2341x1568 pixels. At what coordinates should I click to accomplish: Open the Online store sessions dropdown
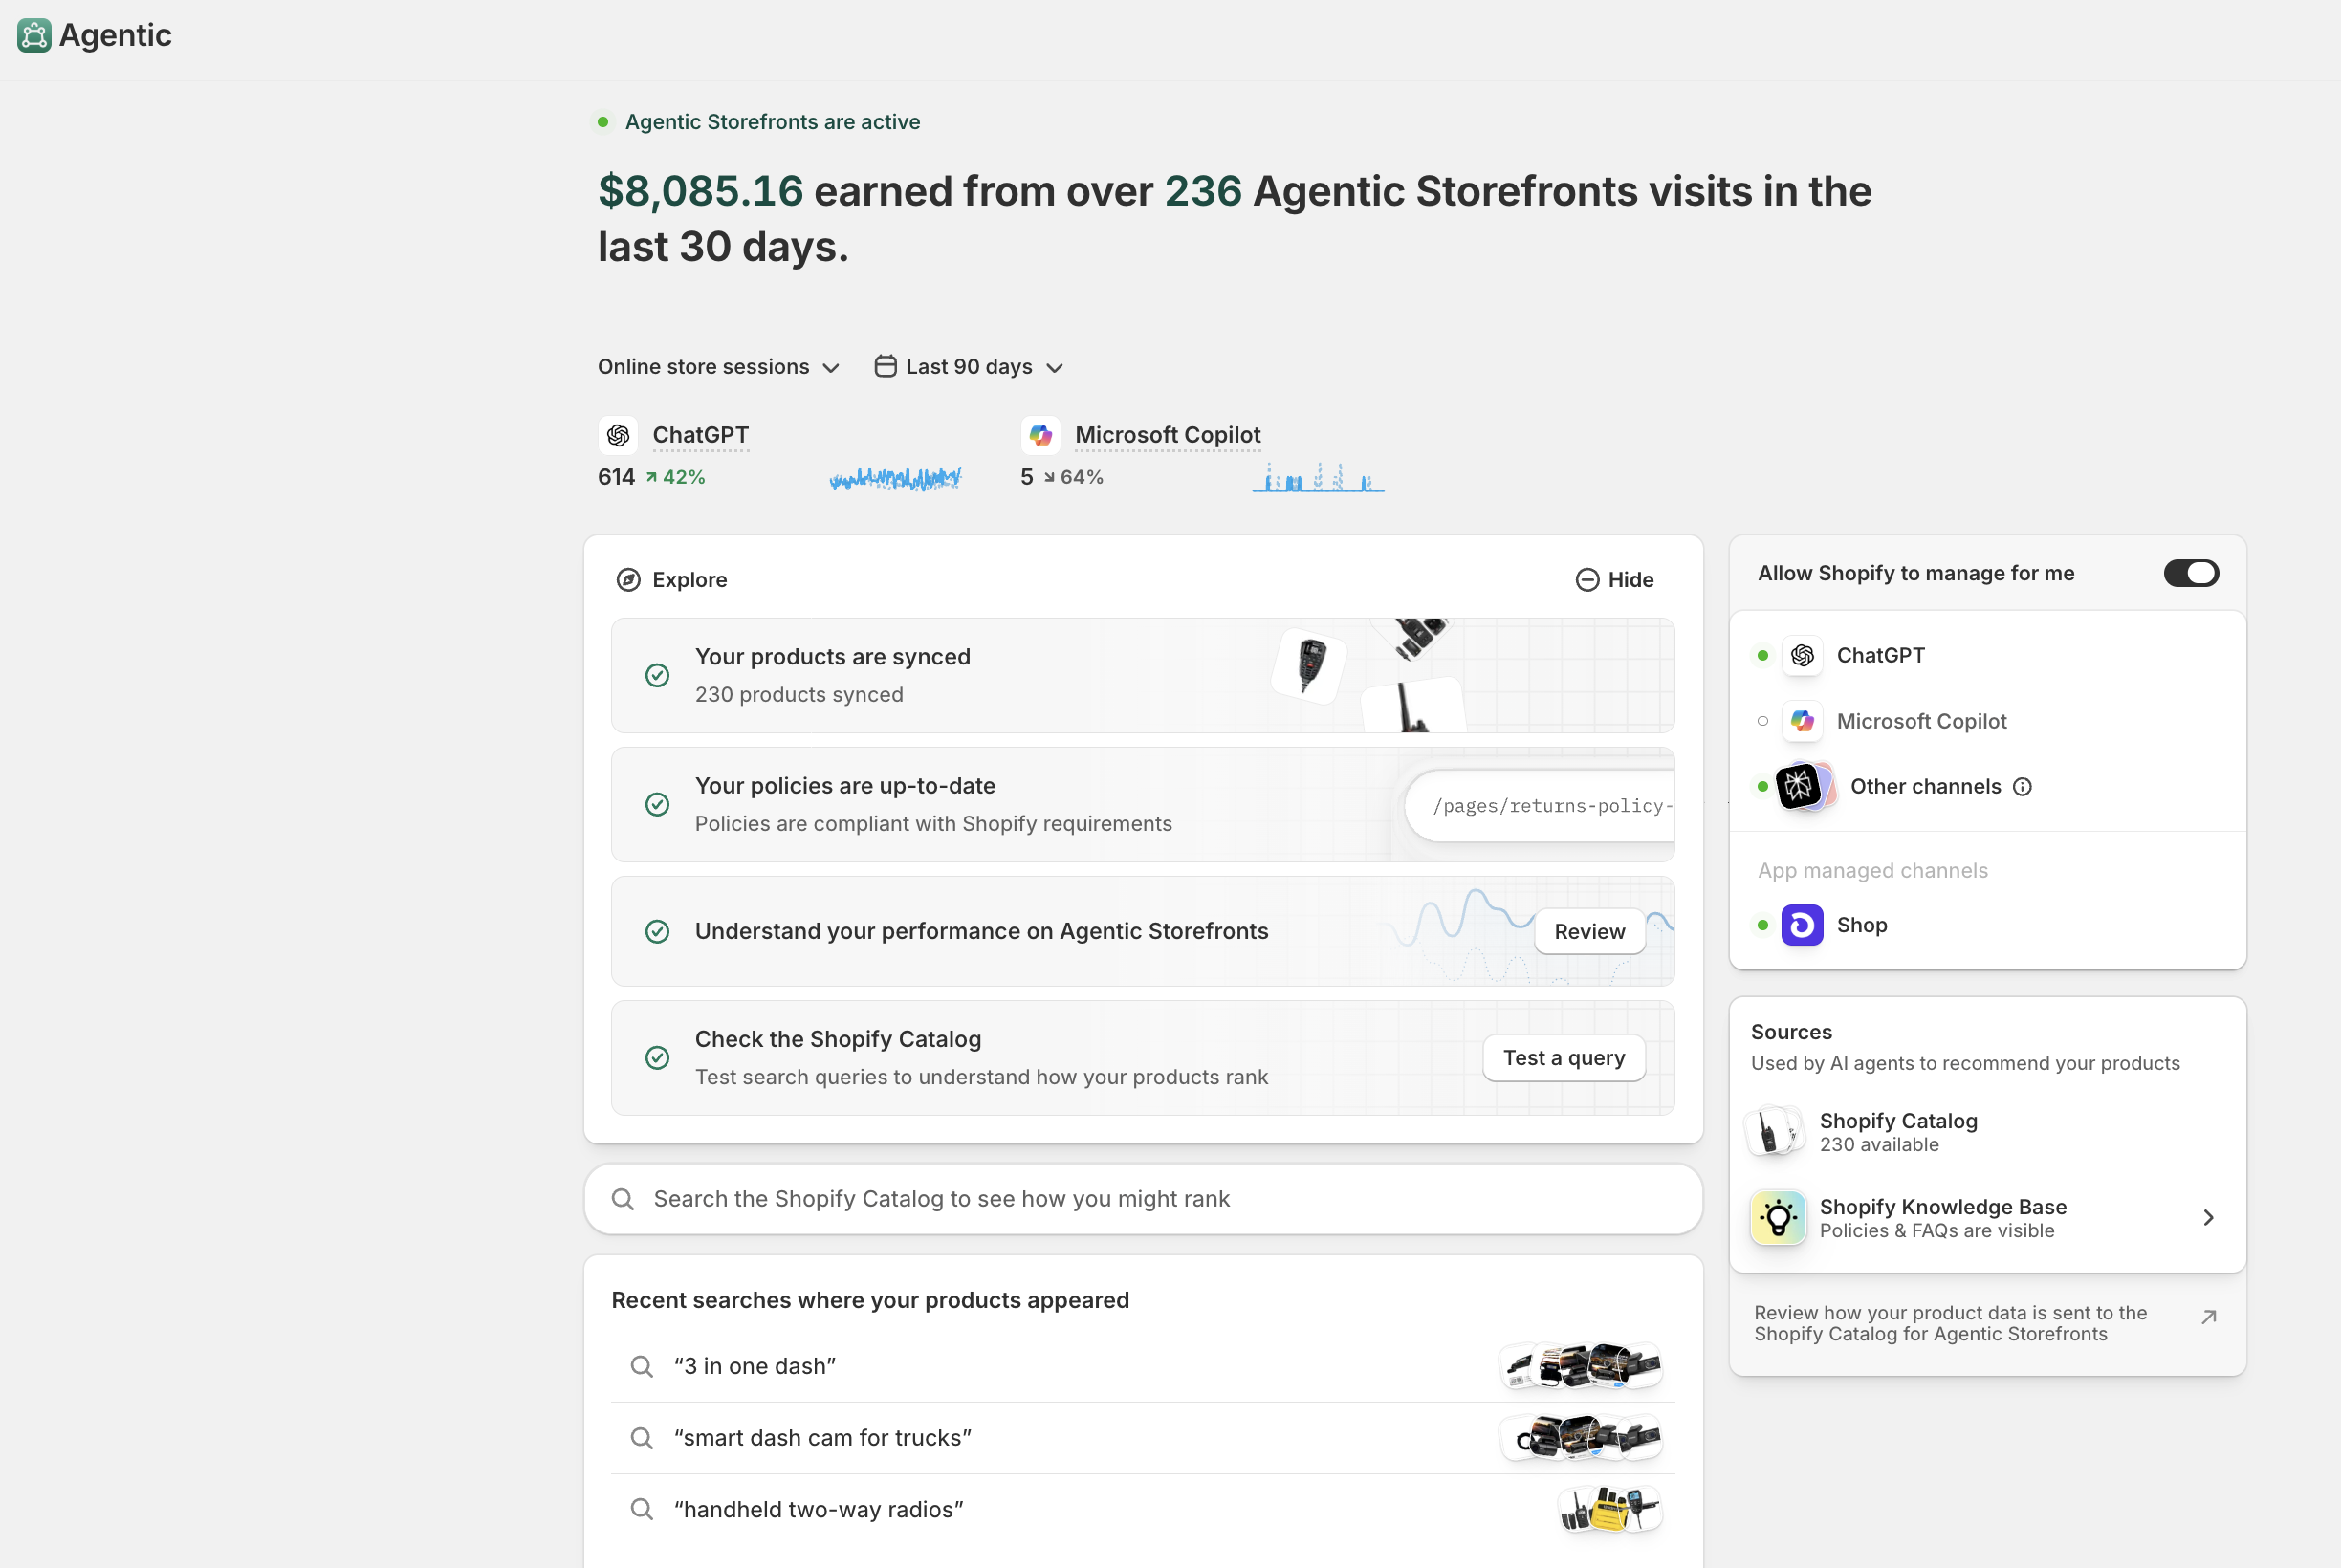[718, 367]
